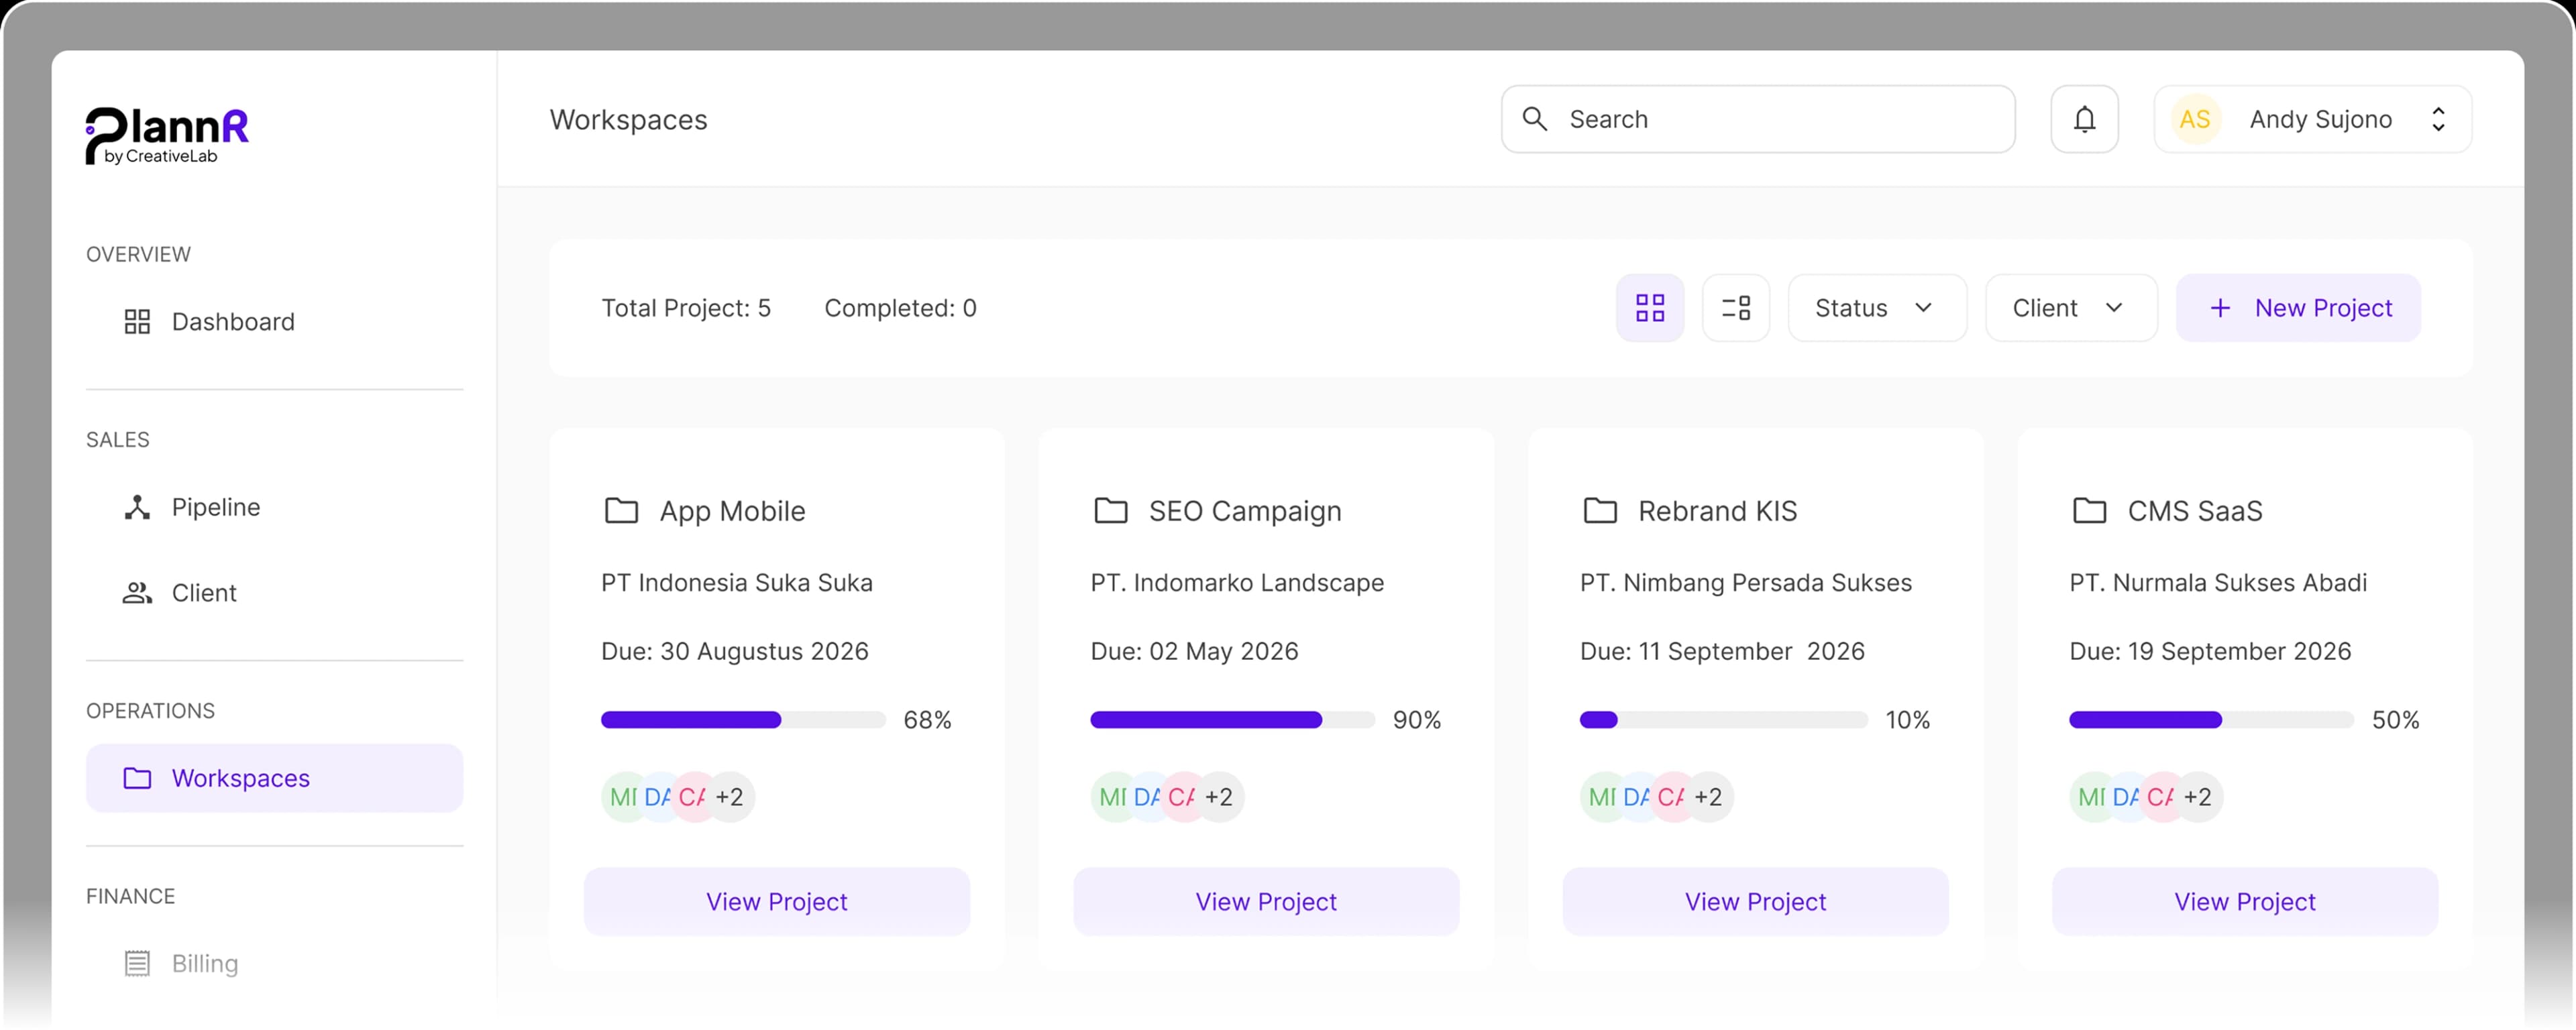This screenshot has width=2576, height=1030.
Task: Switch to grid view layout
Action: click(1650, 308)
